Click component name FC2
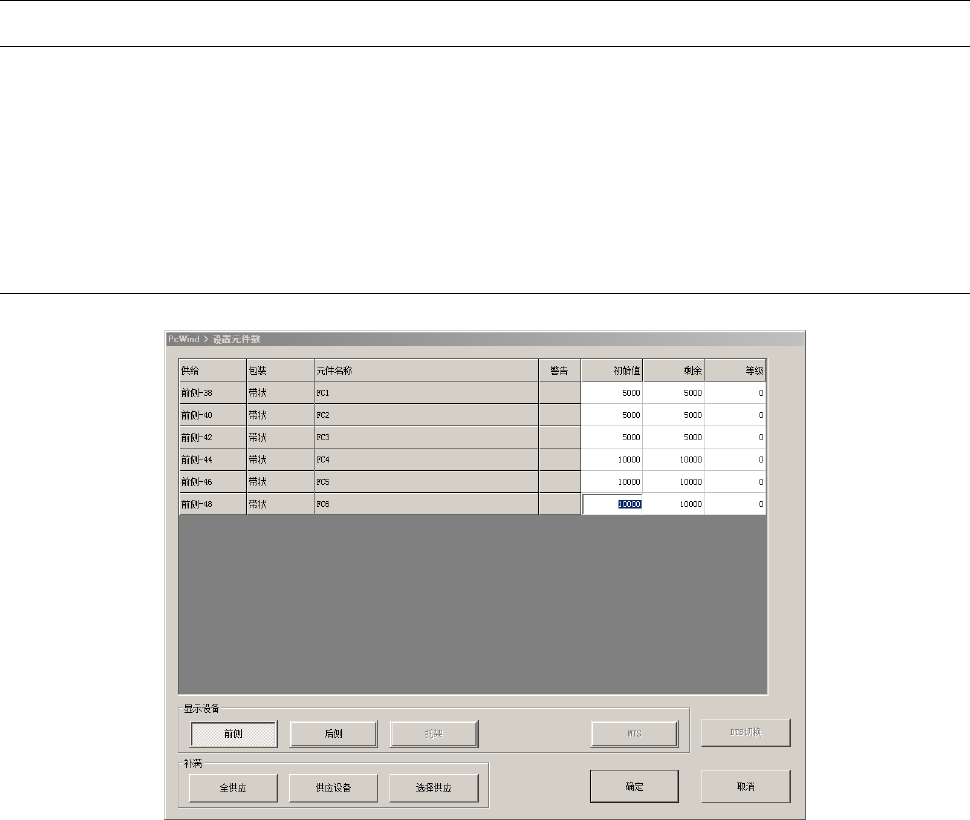This screenshot has height=820, width=970. pyautogui.click(x=427, y=415)
